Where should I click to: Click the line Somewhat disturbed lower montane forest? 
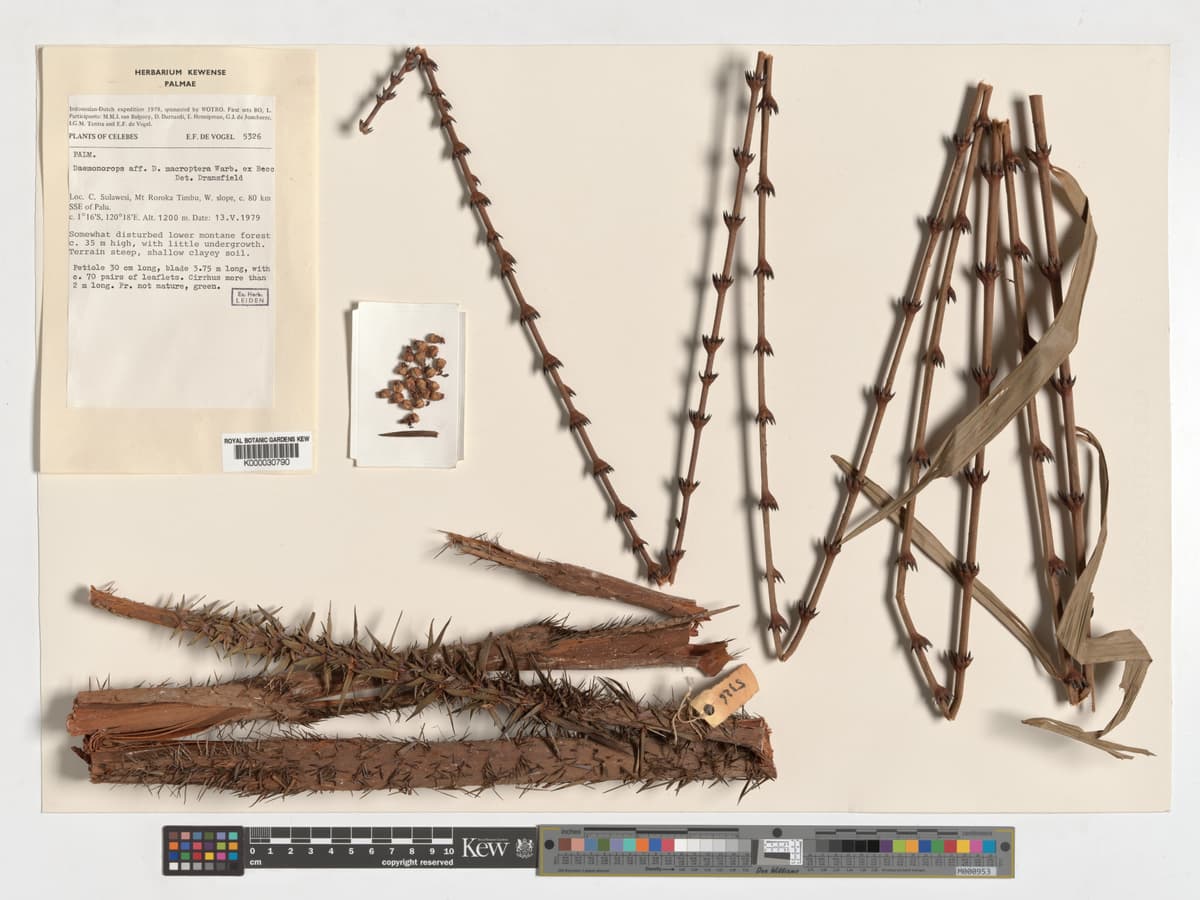point(171,235)
